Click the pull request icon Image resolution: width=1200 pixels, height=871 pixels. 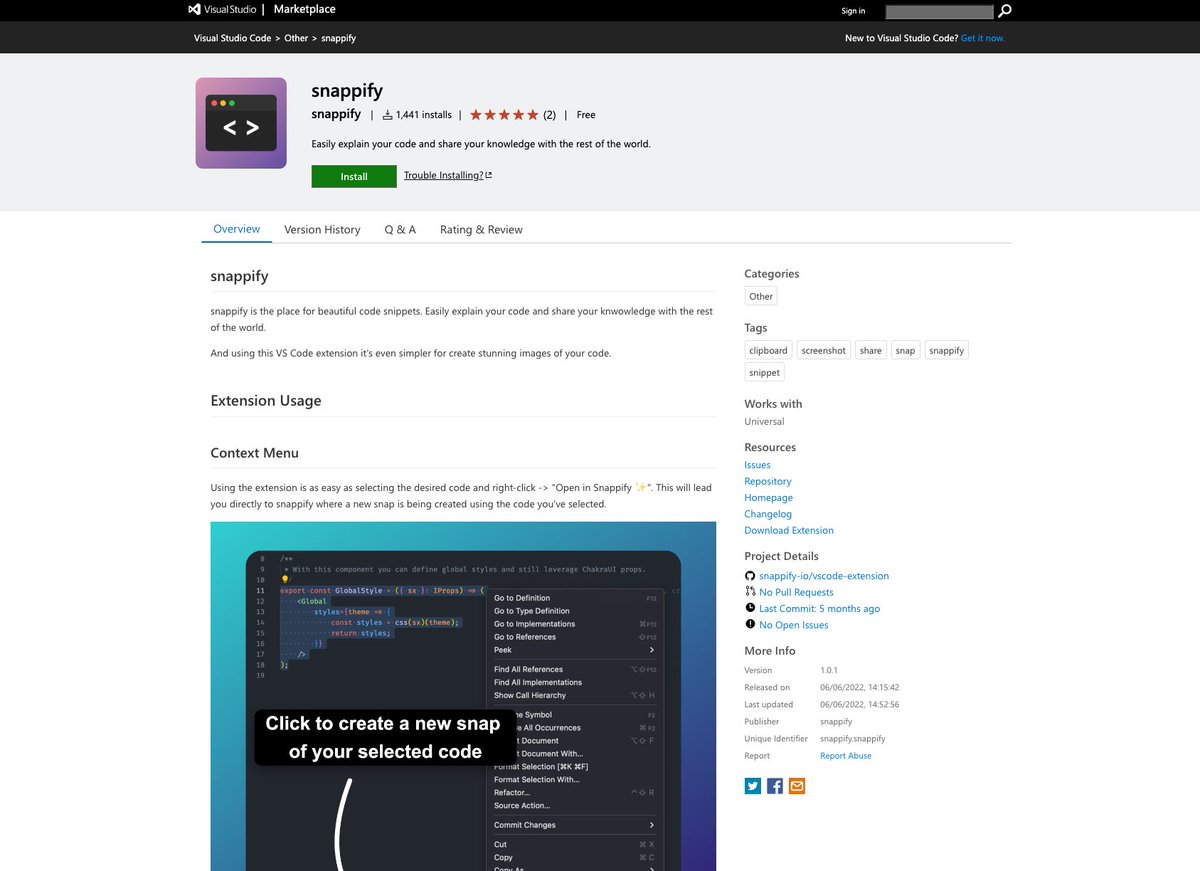click(x=750, y=592)
